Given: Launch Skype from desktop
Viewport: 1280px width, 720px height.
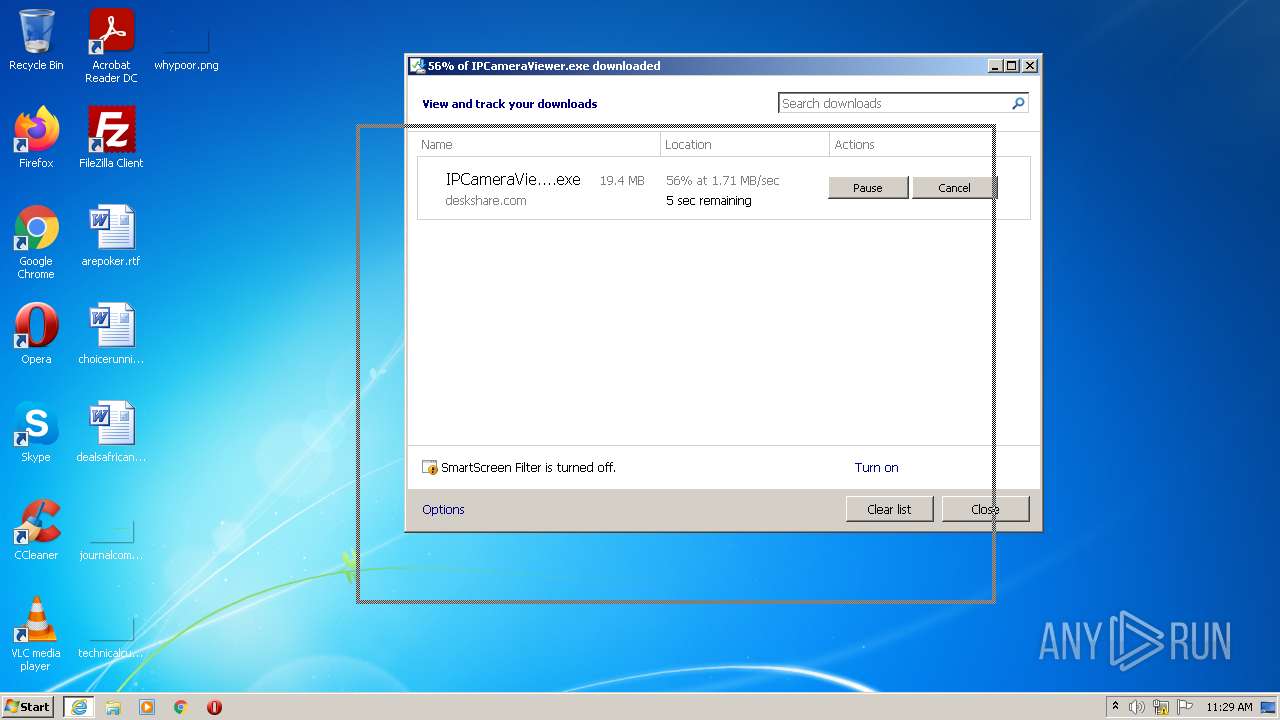Looking at the screenshot, I should 36,432.
